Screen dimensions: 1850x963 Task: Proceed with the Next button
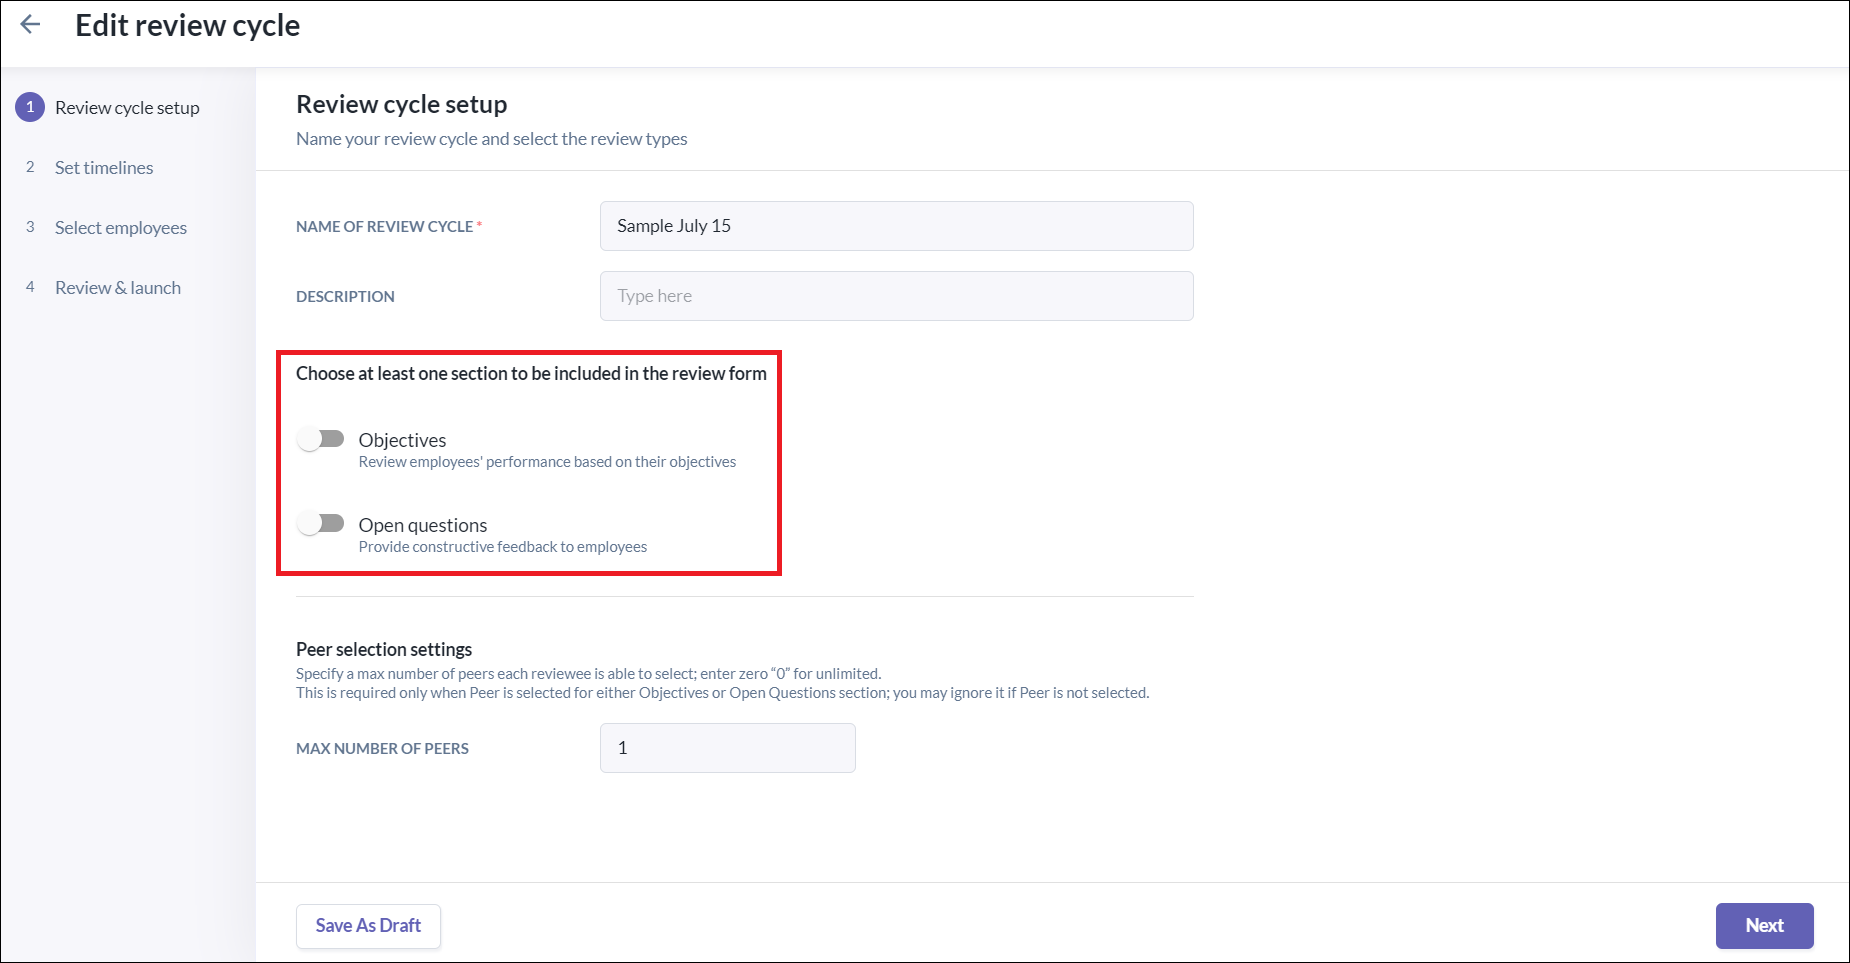[x=1764, y=926]
